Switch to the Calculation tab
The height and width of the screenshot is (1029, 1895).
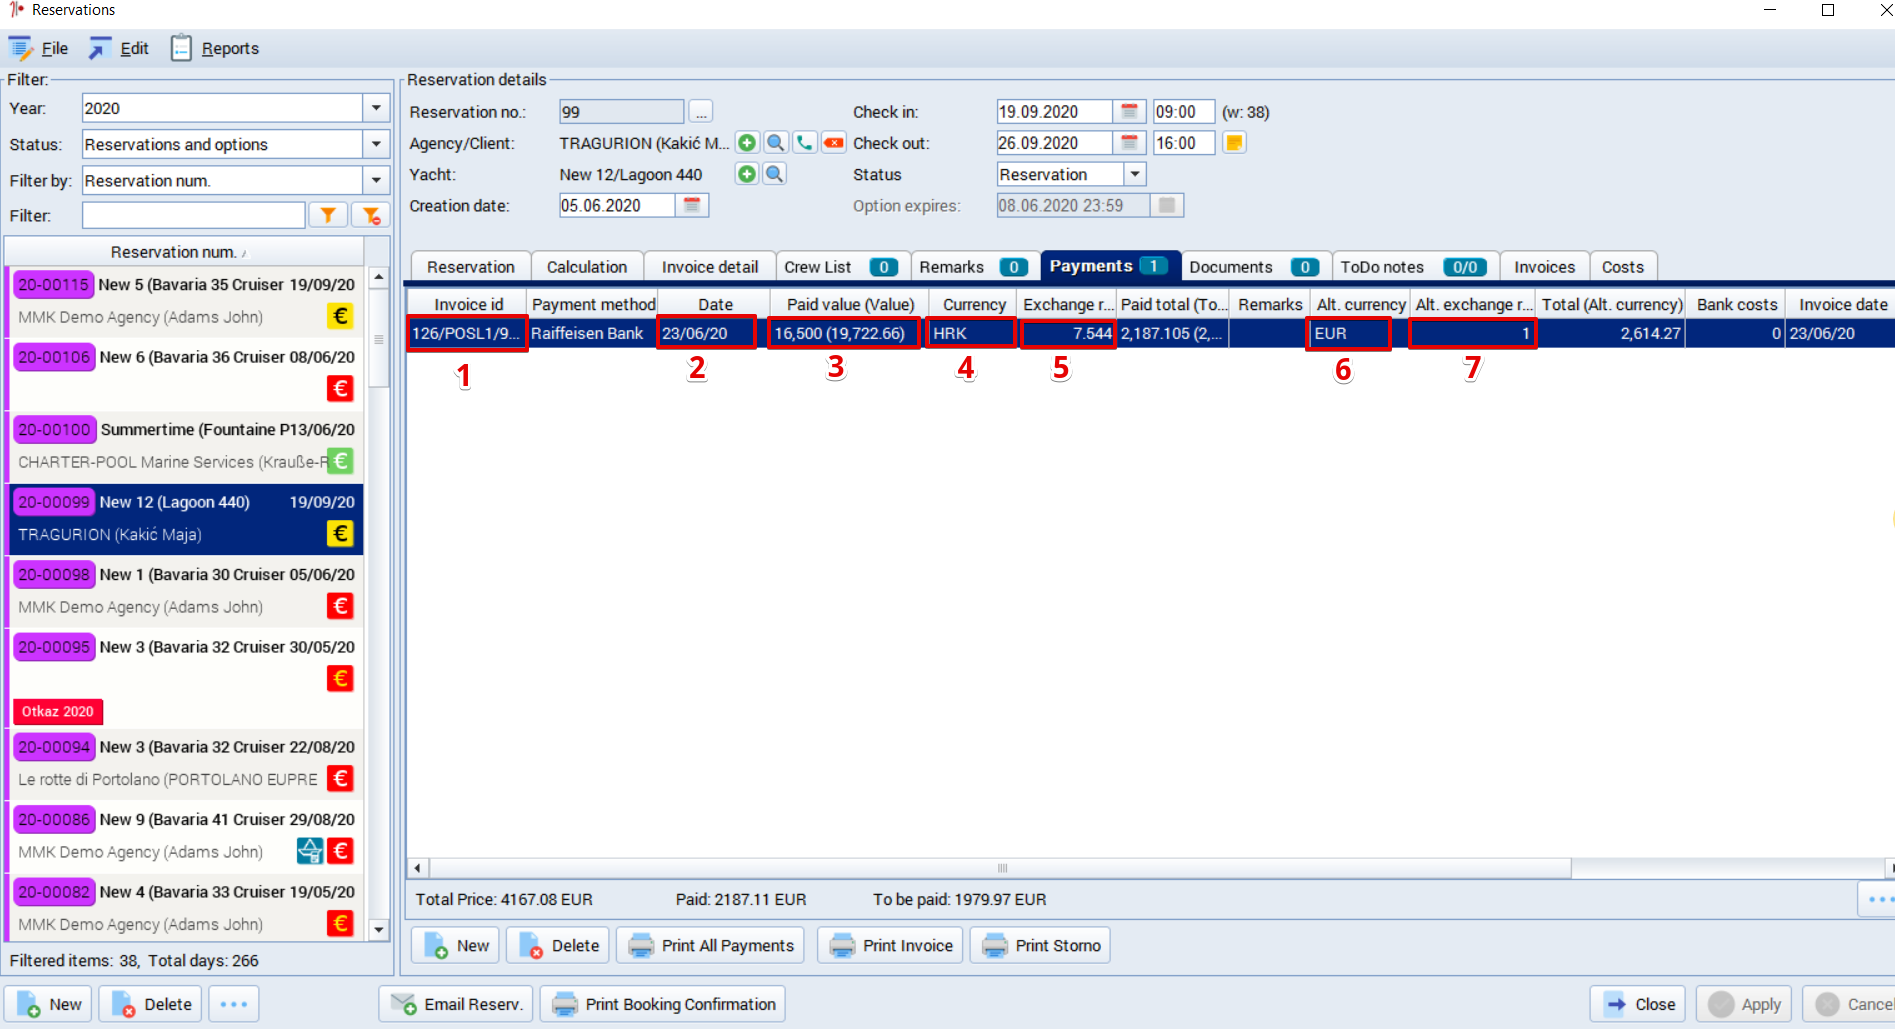click(x=587, y=267)
